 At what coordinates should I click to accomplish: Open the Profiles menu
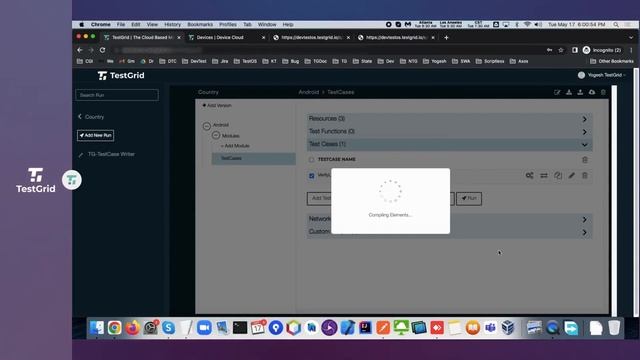[x=228, y=24]
